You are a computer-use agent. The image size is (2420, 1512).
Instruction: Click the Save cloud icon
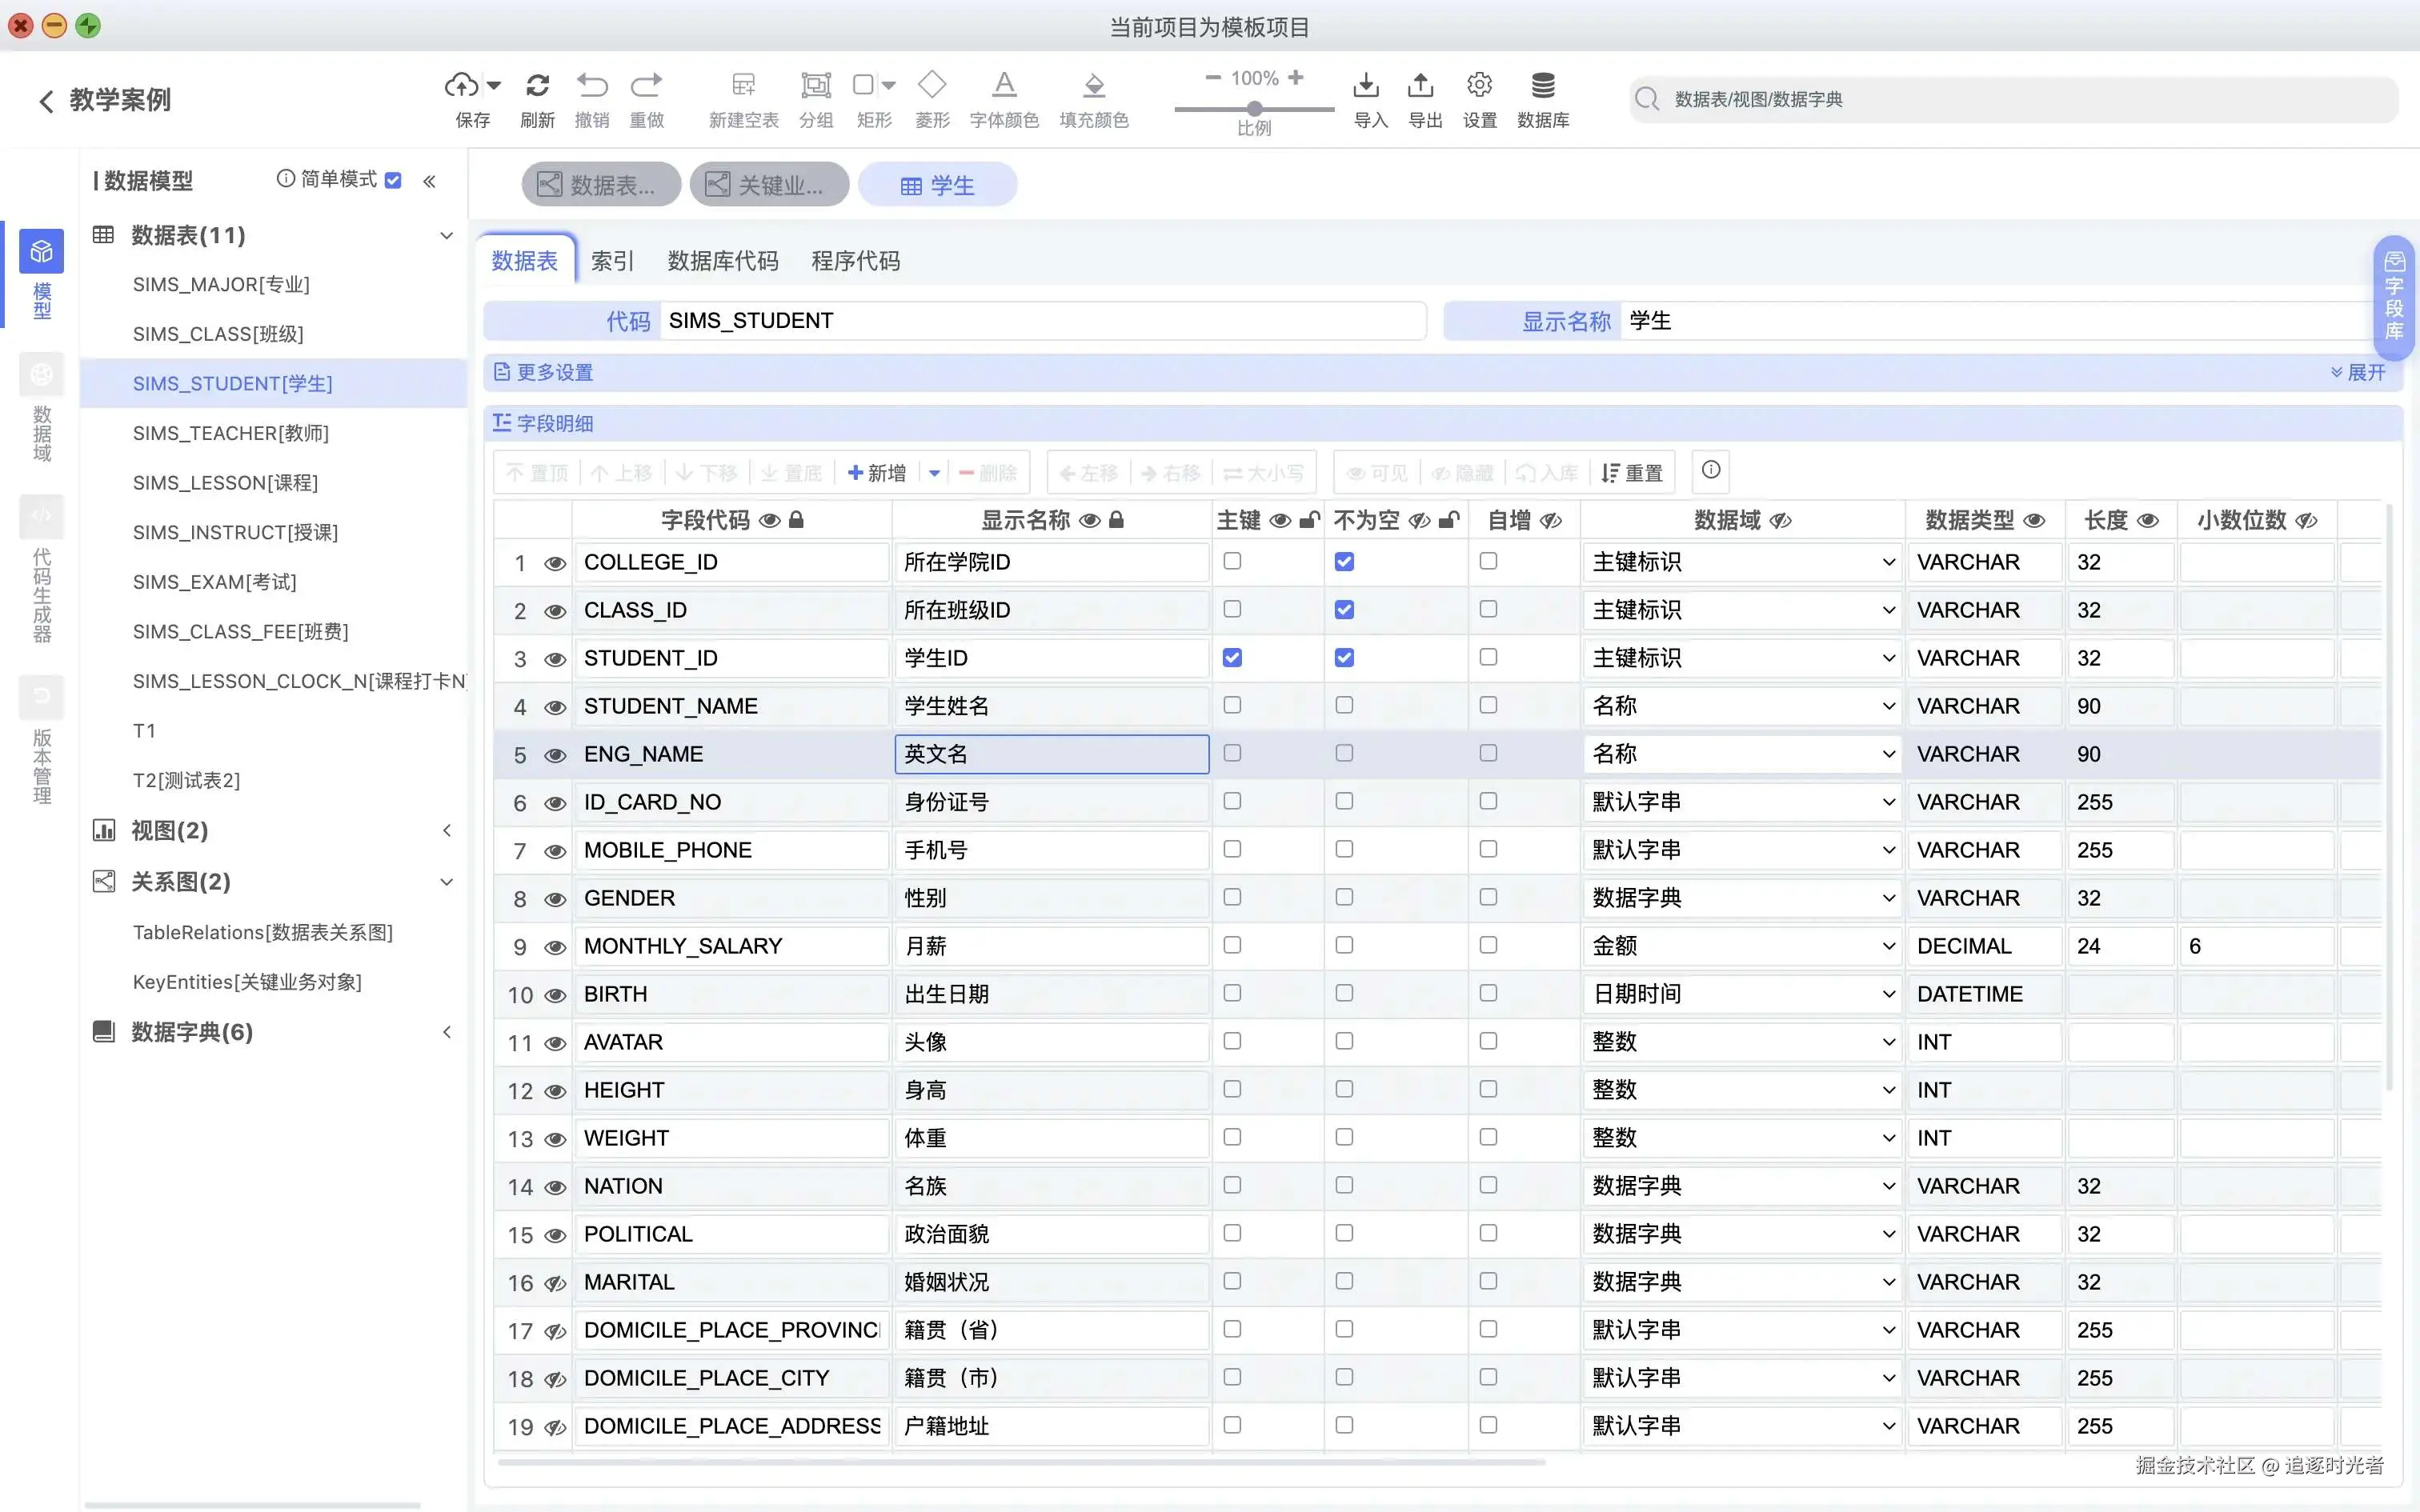click(x=462, y=86)
